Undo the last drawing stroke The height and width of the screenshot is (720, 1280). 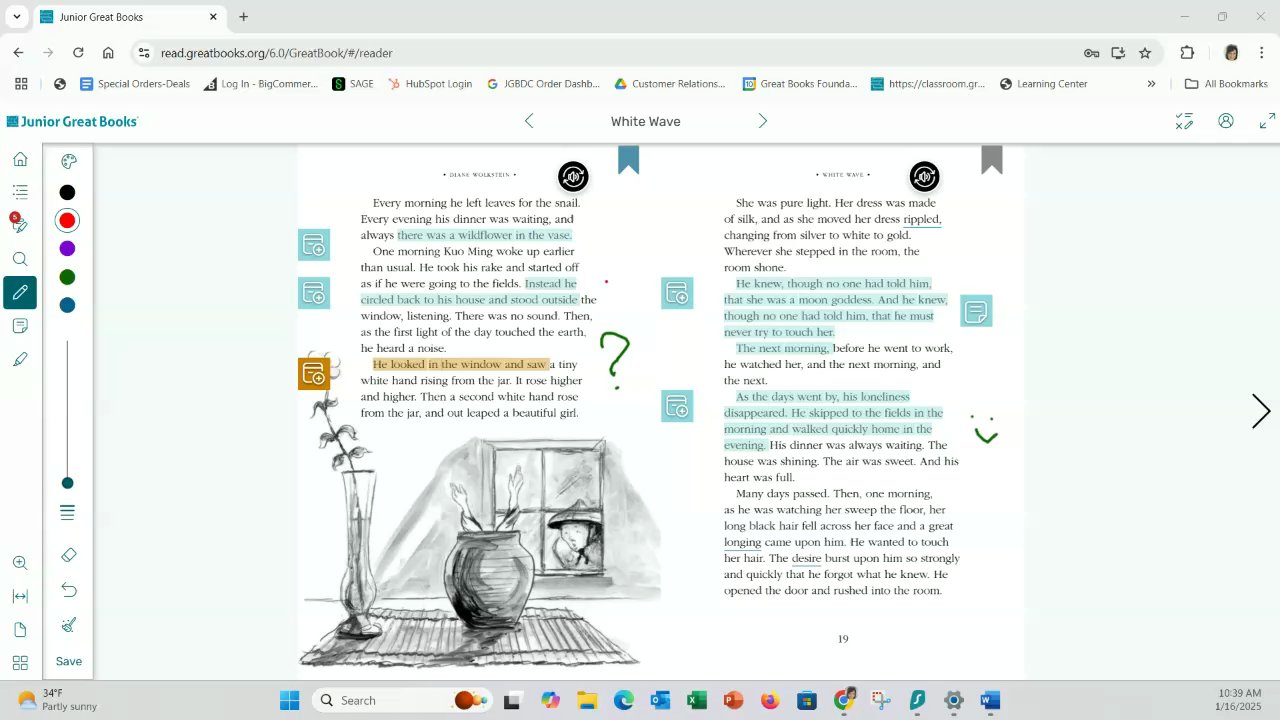69,590
